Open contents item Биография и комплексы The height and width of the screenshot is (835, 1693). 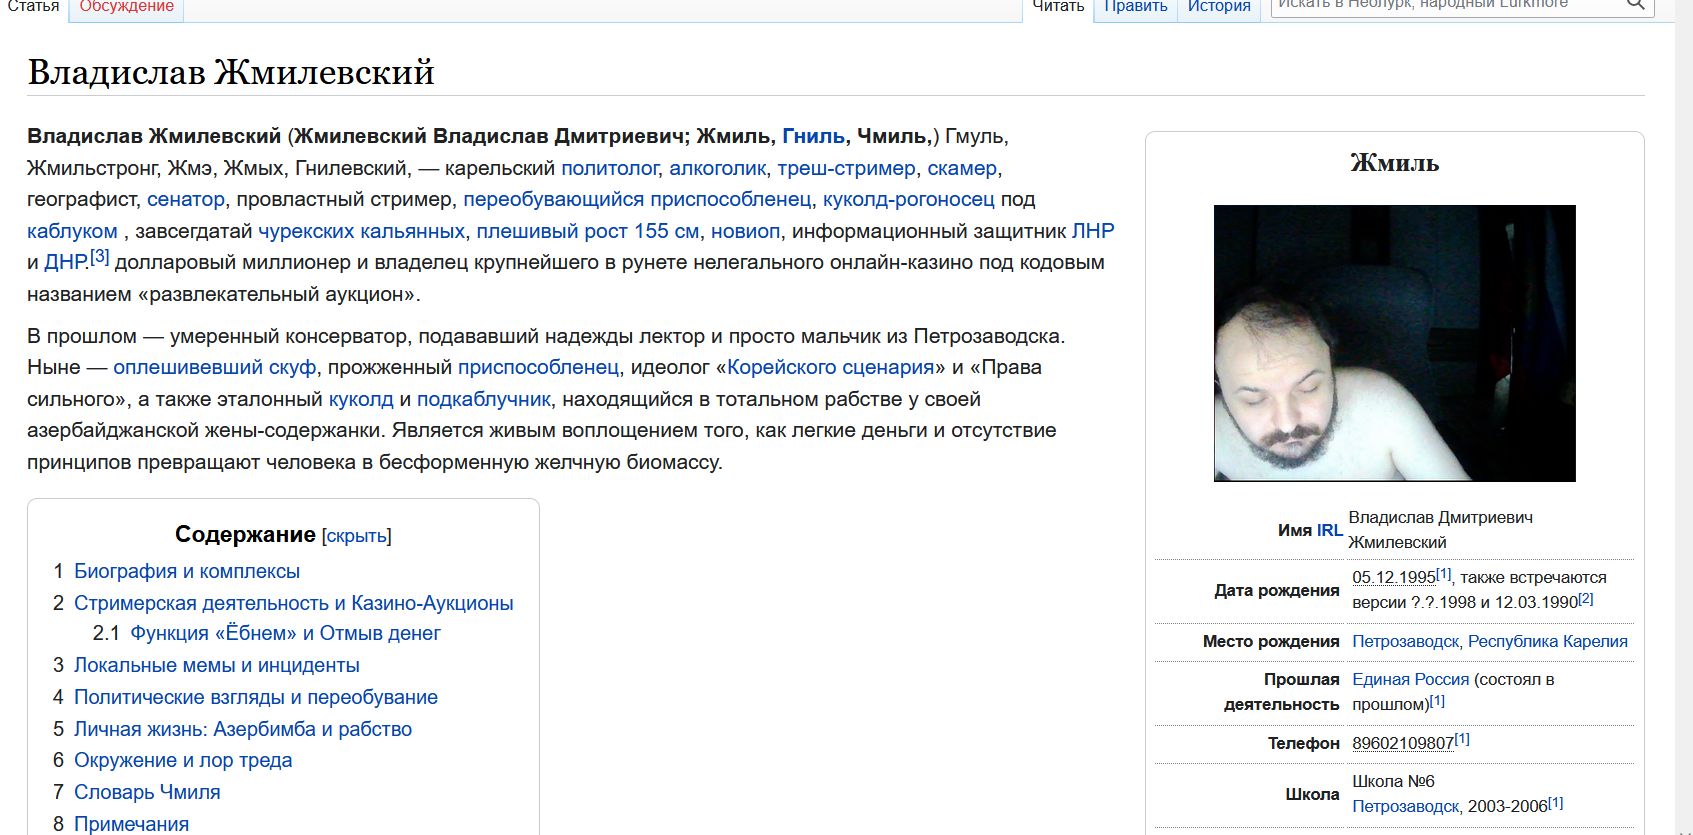pyautogui.click(x=187, y=571)
